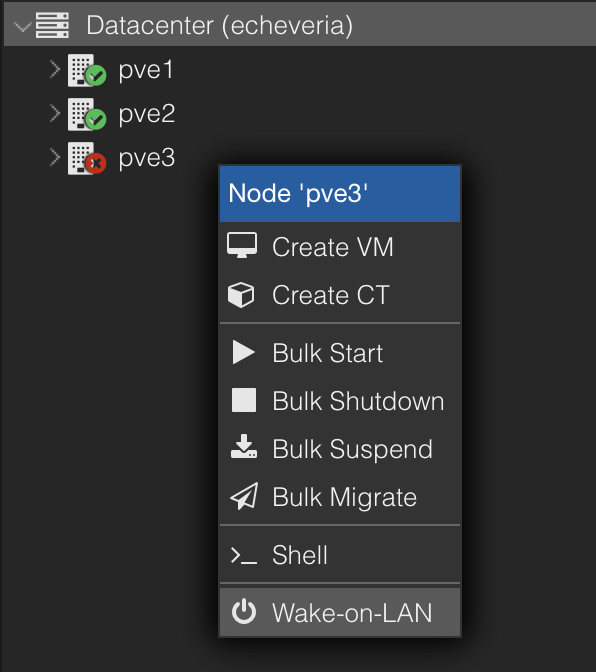The height and width of the screenshot is (672, 596).
Task: Click the pve3 offline node icon
Action: click(x=87, y=159)
